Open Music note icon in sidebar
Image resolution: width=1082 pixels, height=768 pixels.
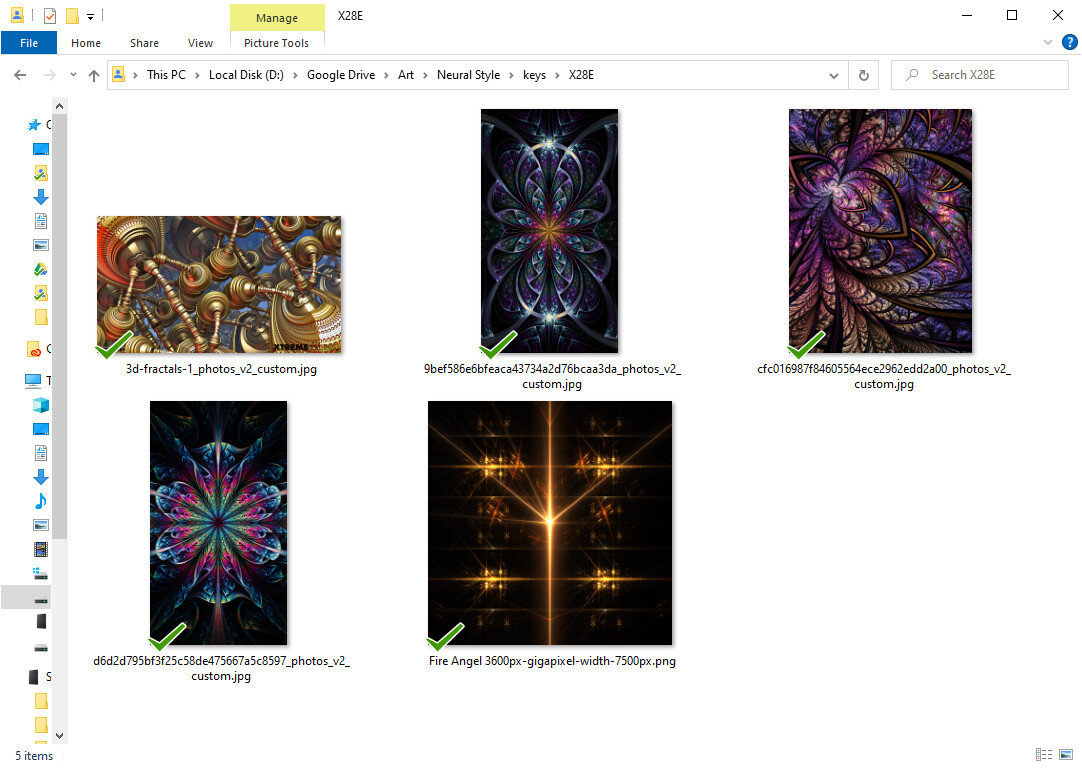[41, 501]
